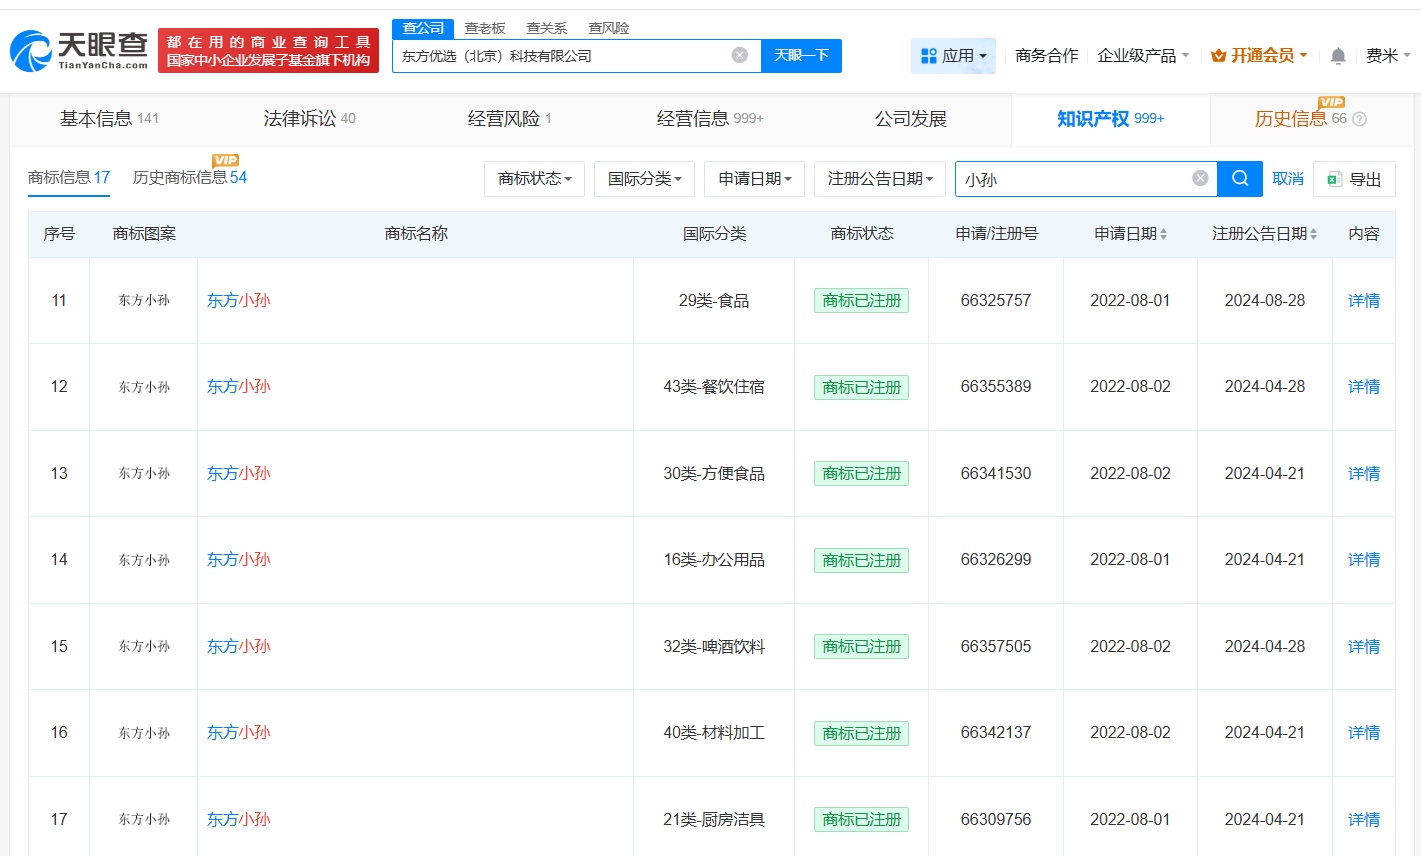The image size is (1421, 856).
Task: Click into the 小孙 trademark search field
Action: click(x=1070, y=179)
